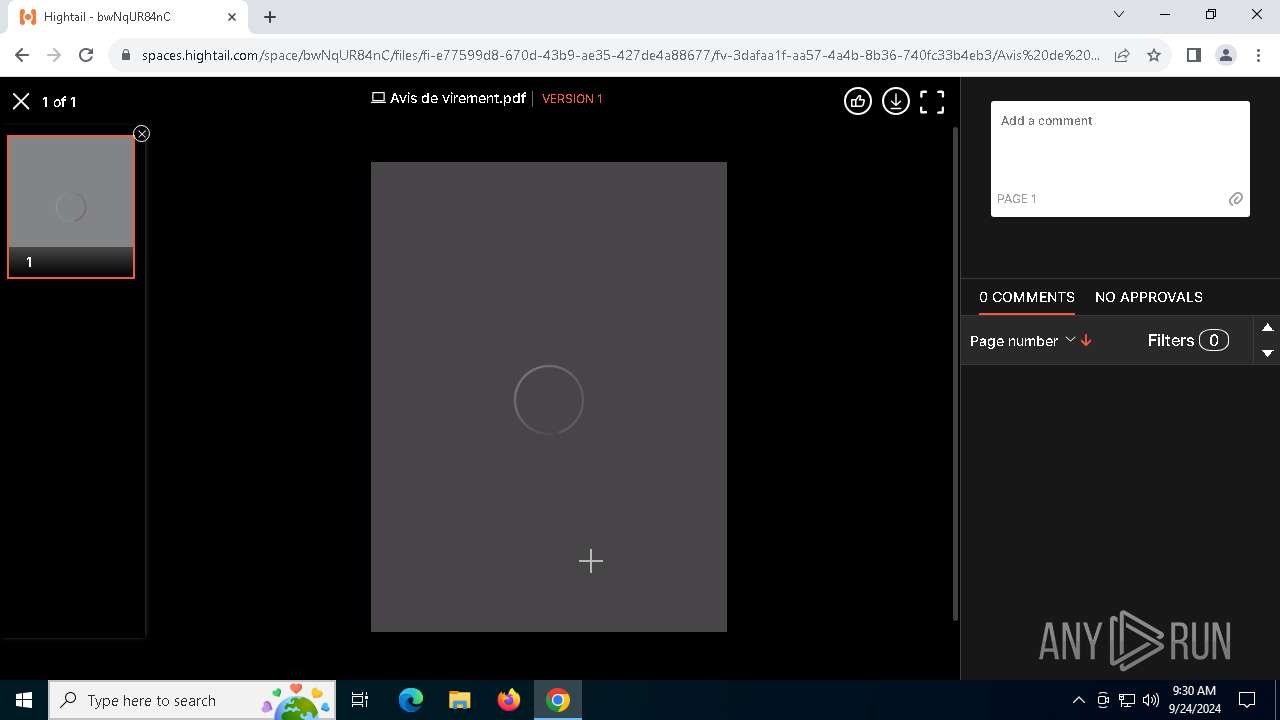Close the file preview with the X icon
The image size is (1280, 720).
pyautogui.click(x=21, y=101)
